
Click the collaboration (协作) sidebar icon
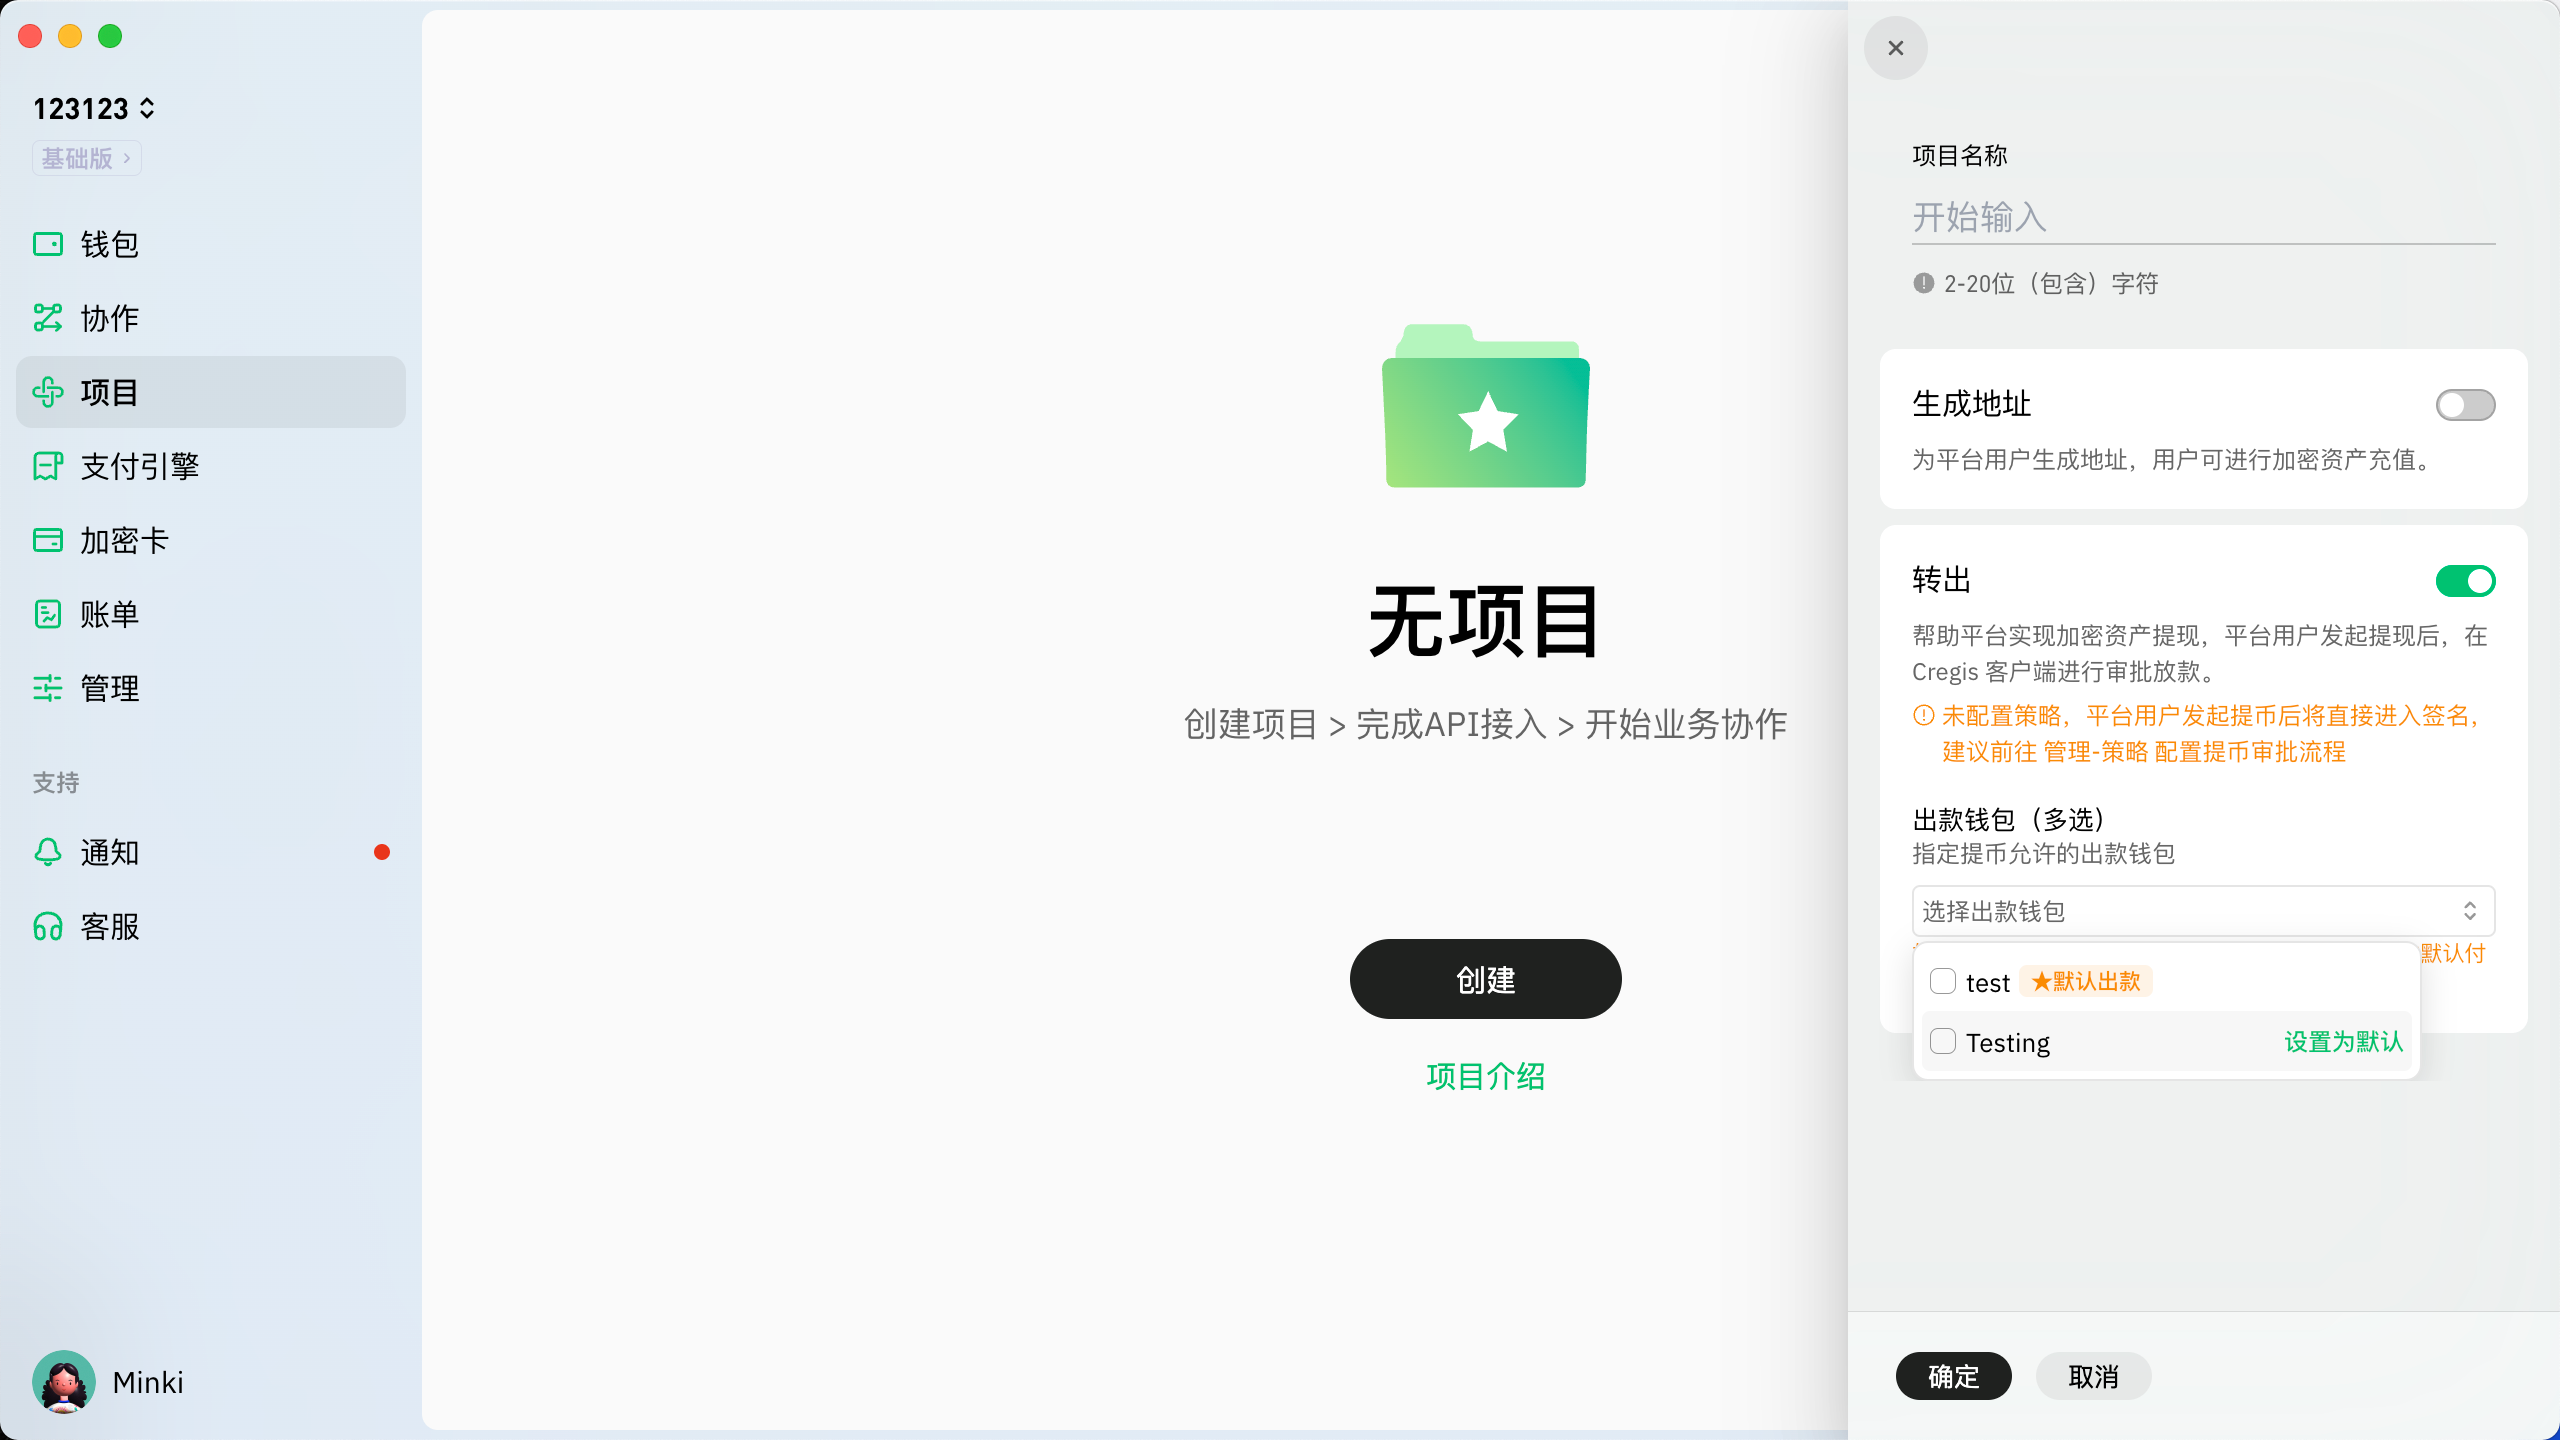[48, 318]
